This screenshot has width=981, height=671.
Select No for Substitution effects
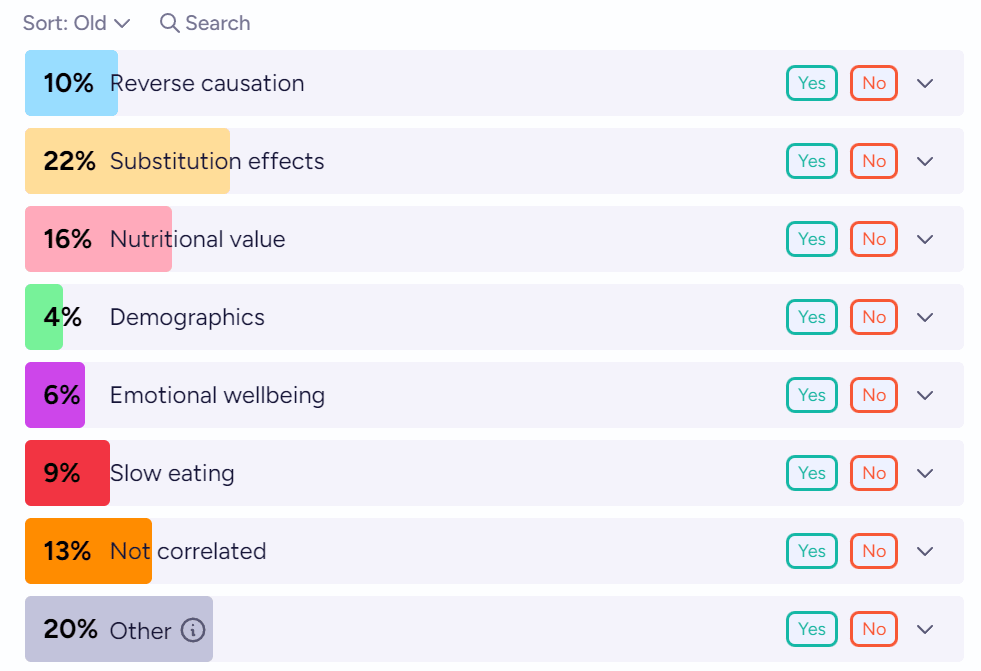(874, 161)
